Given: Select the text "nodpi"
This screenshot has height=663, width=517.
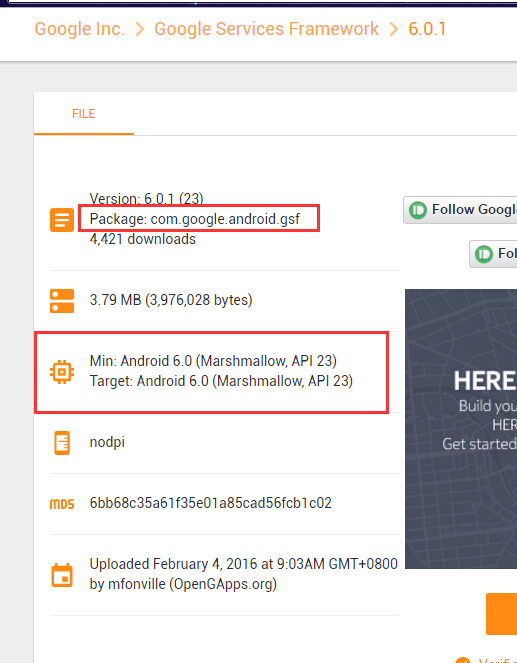Looking at the screenshot, I should click(107, 442).
